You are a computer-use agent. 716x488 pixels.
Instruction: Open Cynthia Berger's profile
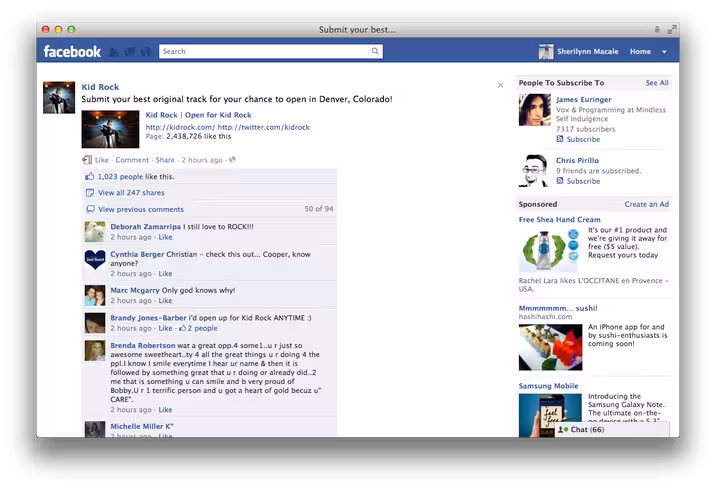tap(137, 254)
